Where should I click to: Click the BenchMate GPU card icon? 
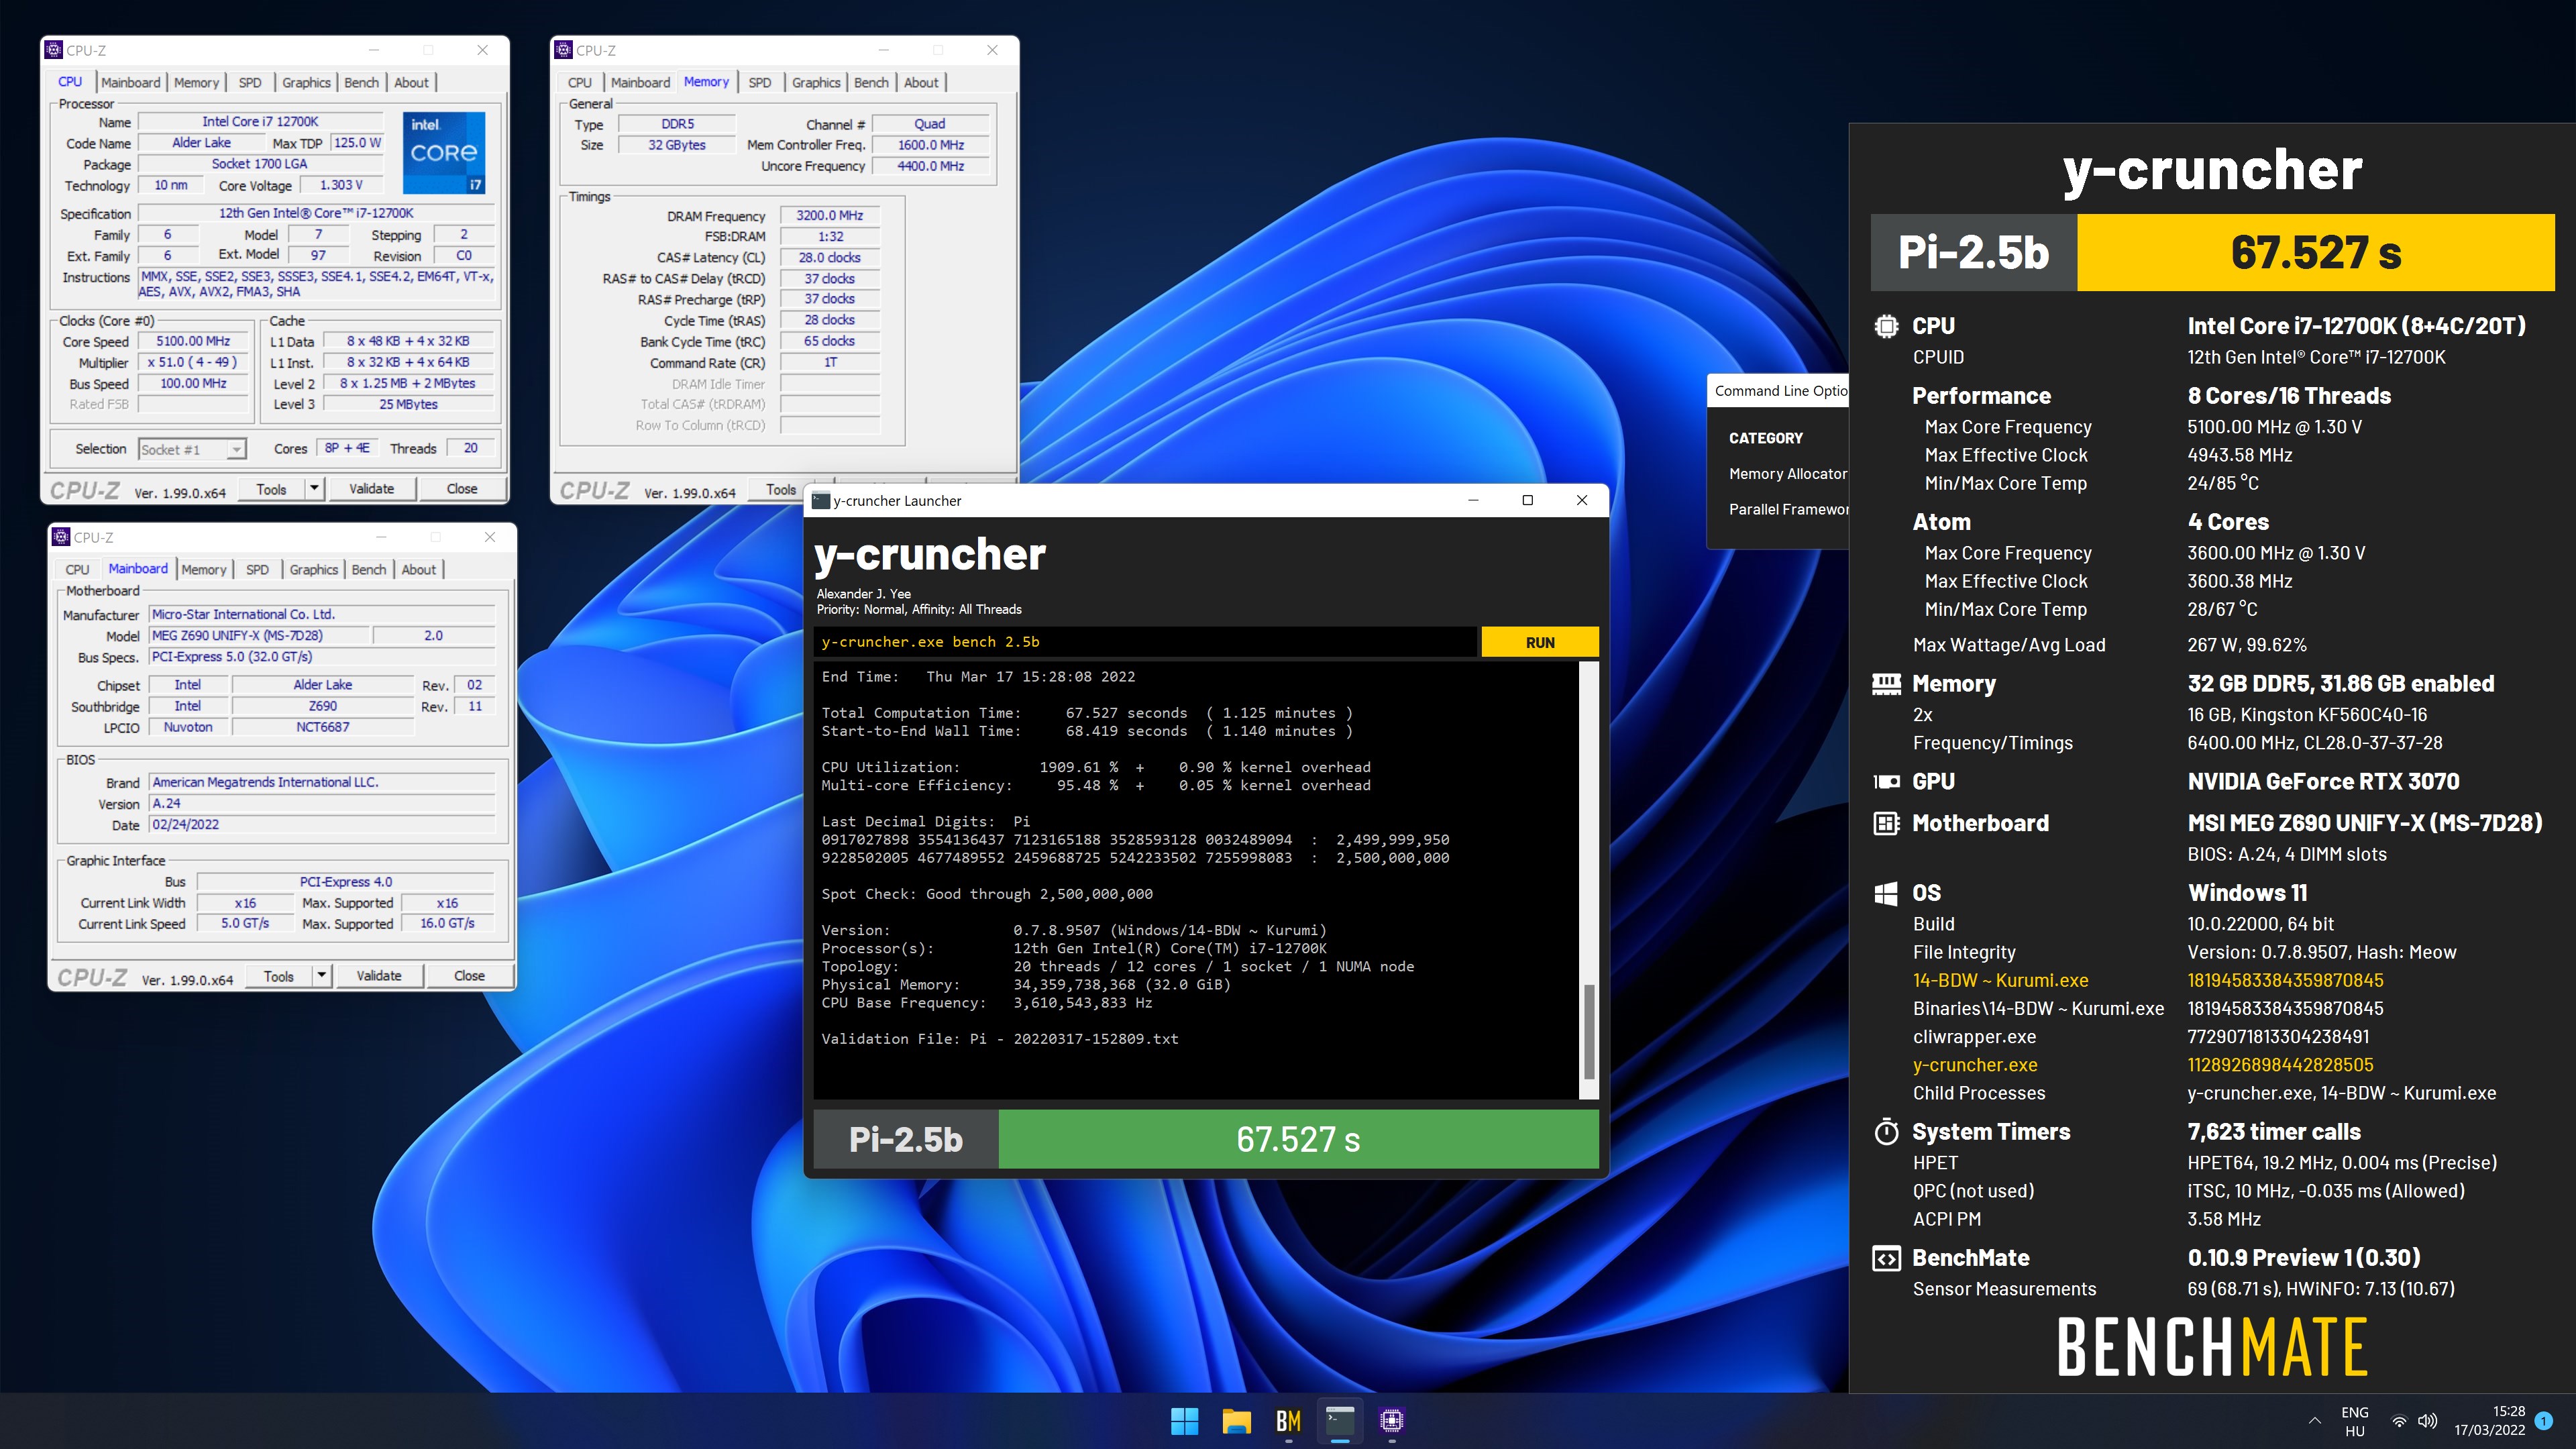point(1886,782)
